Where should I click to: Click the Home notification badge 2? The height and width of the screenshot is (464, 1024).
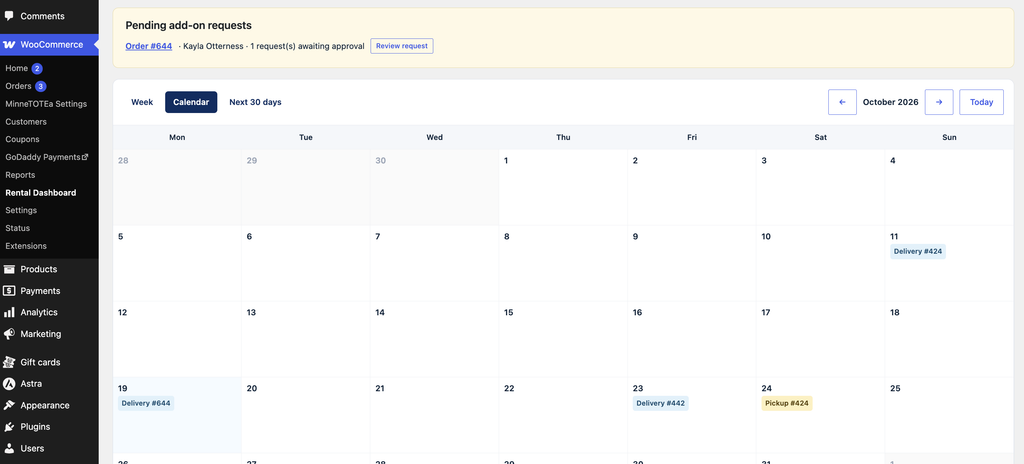pos(37,69)
